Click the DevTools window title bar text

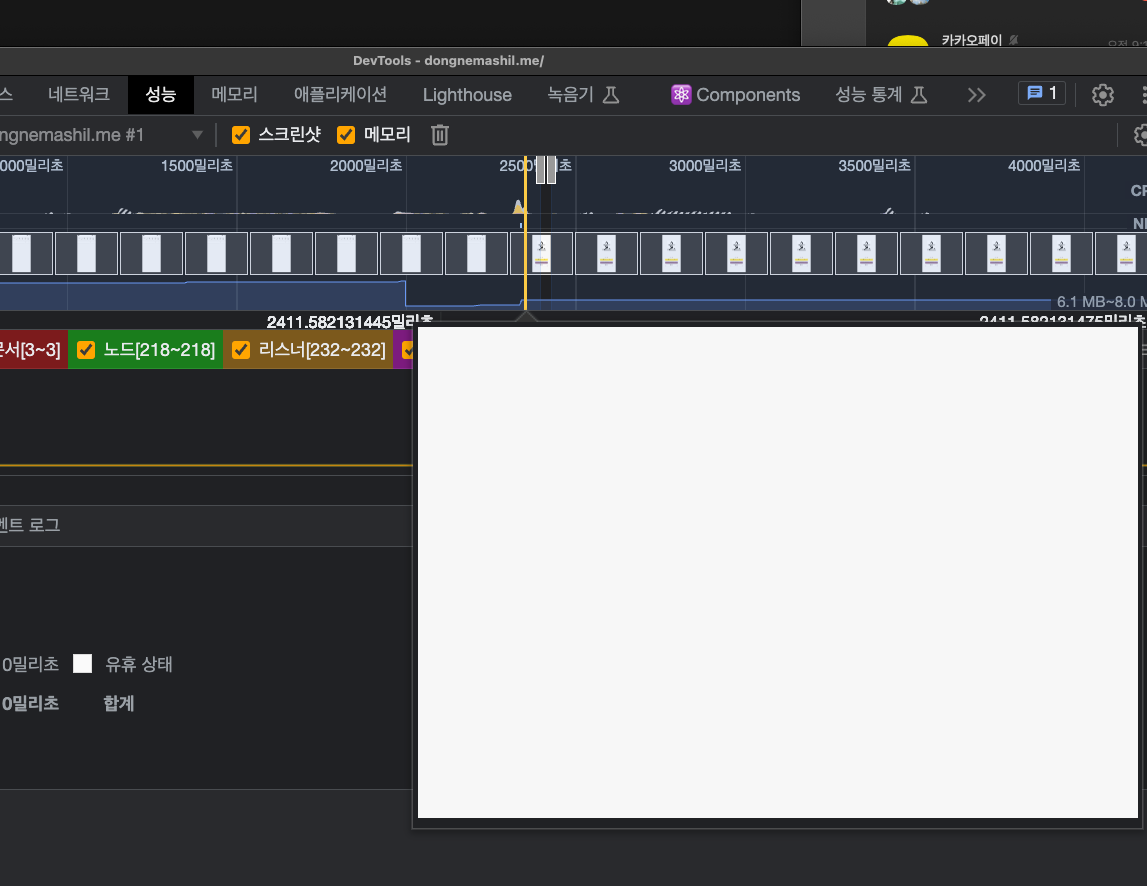tap(448, 61)
